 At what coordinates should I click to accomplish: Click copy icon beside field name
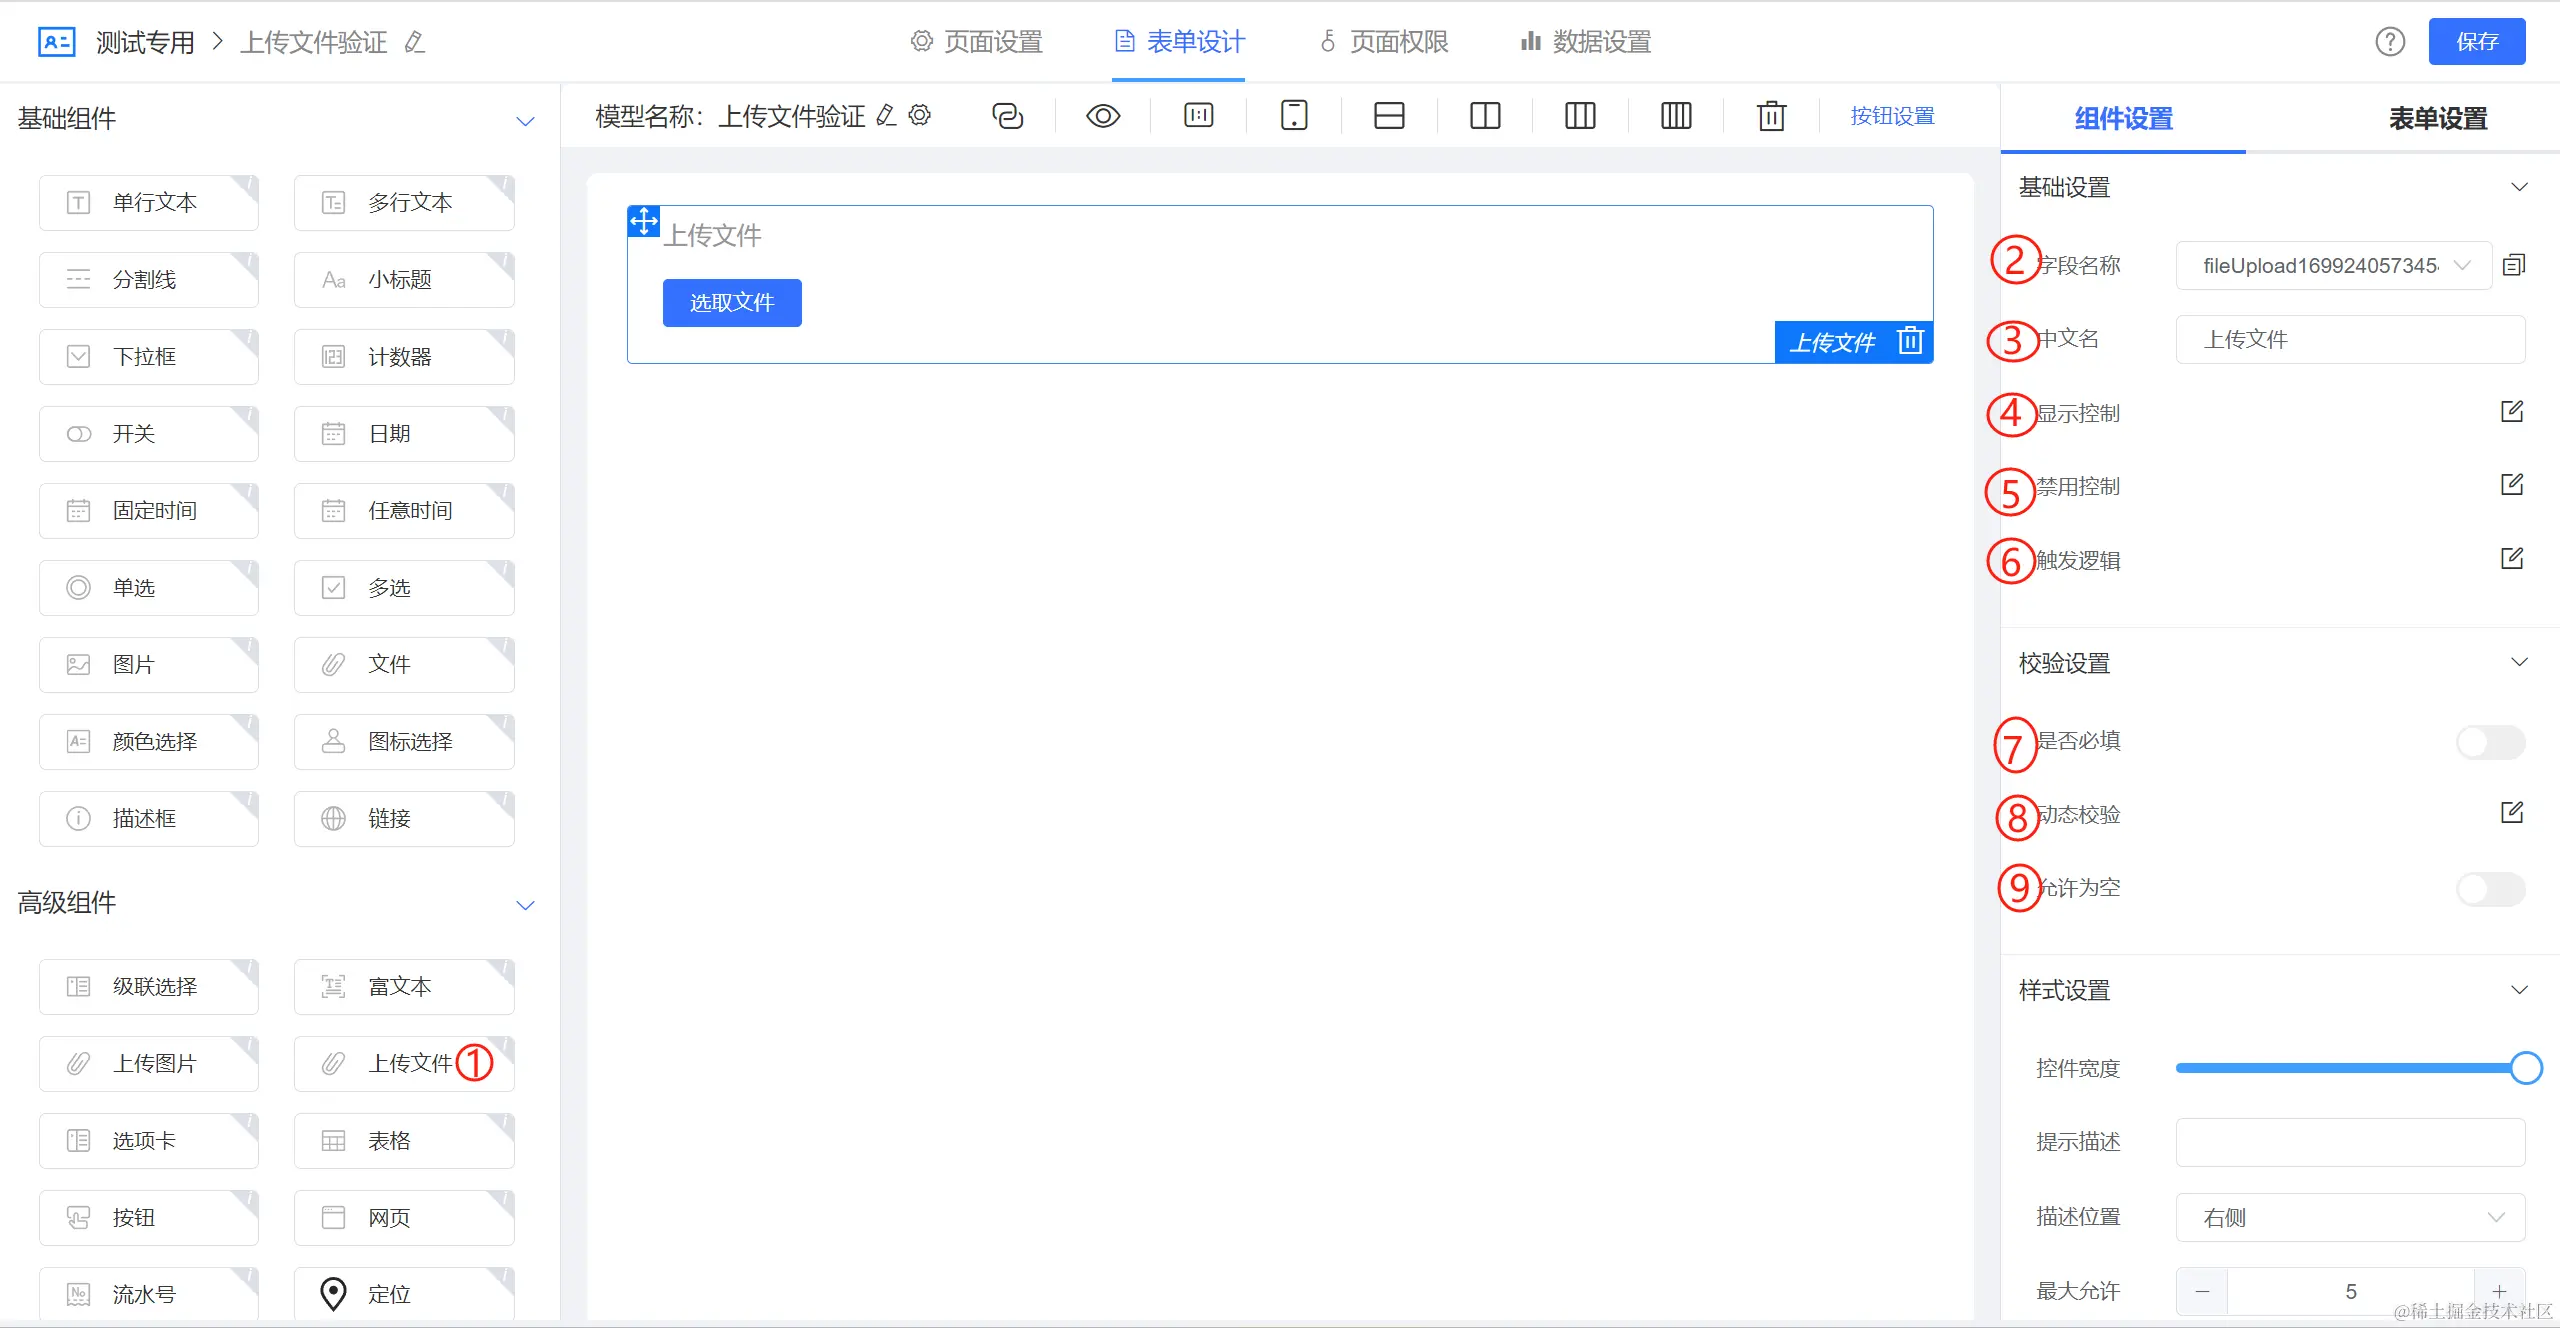click(x=2514, y=265)
